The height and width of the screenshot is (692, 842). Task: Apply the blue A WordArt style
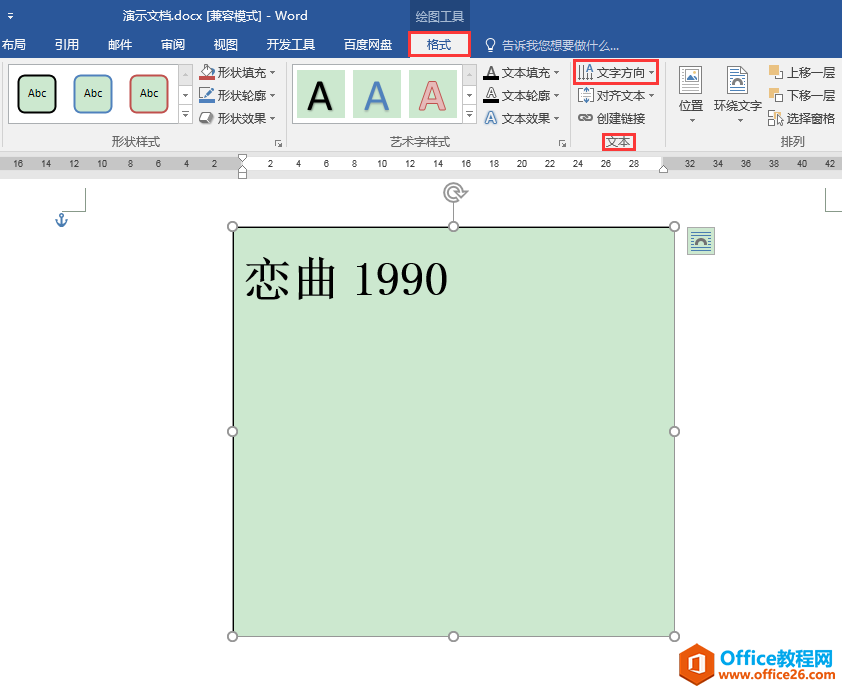click(376, 94)
